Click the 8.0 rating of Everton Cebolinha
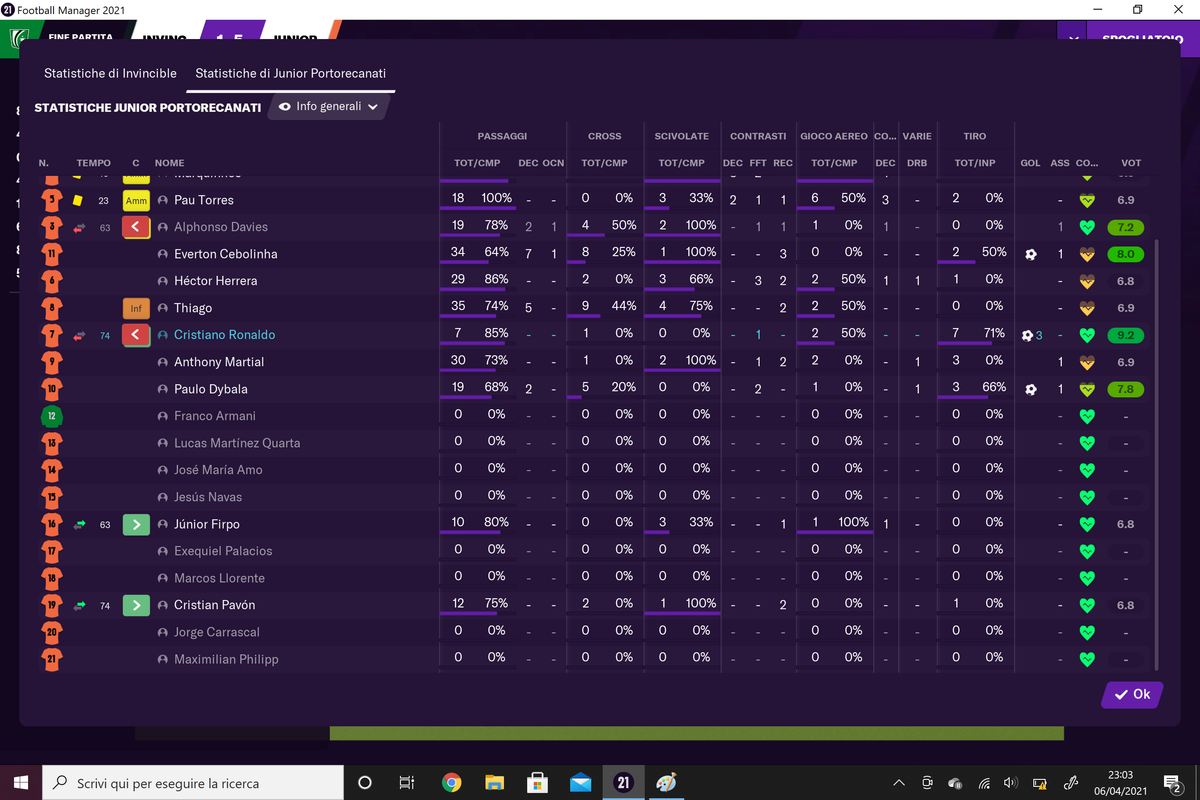Viewport: 1200px width, 800px height. [x=1126, y=254]
